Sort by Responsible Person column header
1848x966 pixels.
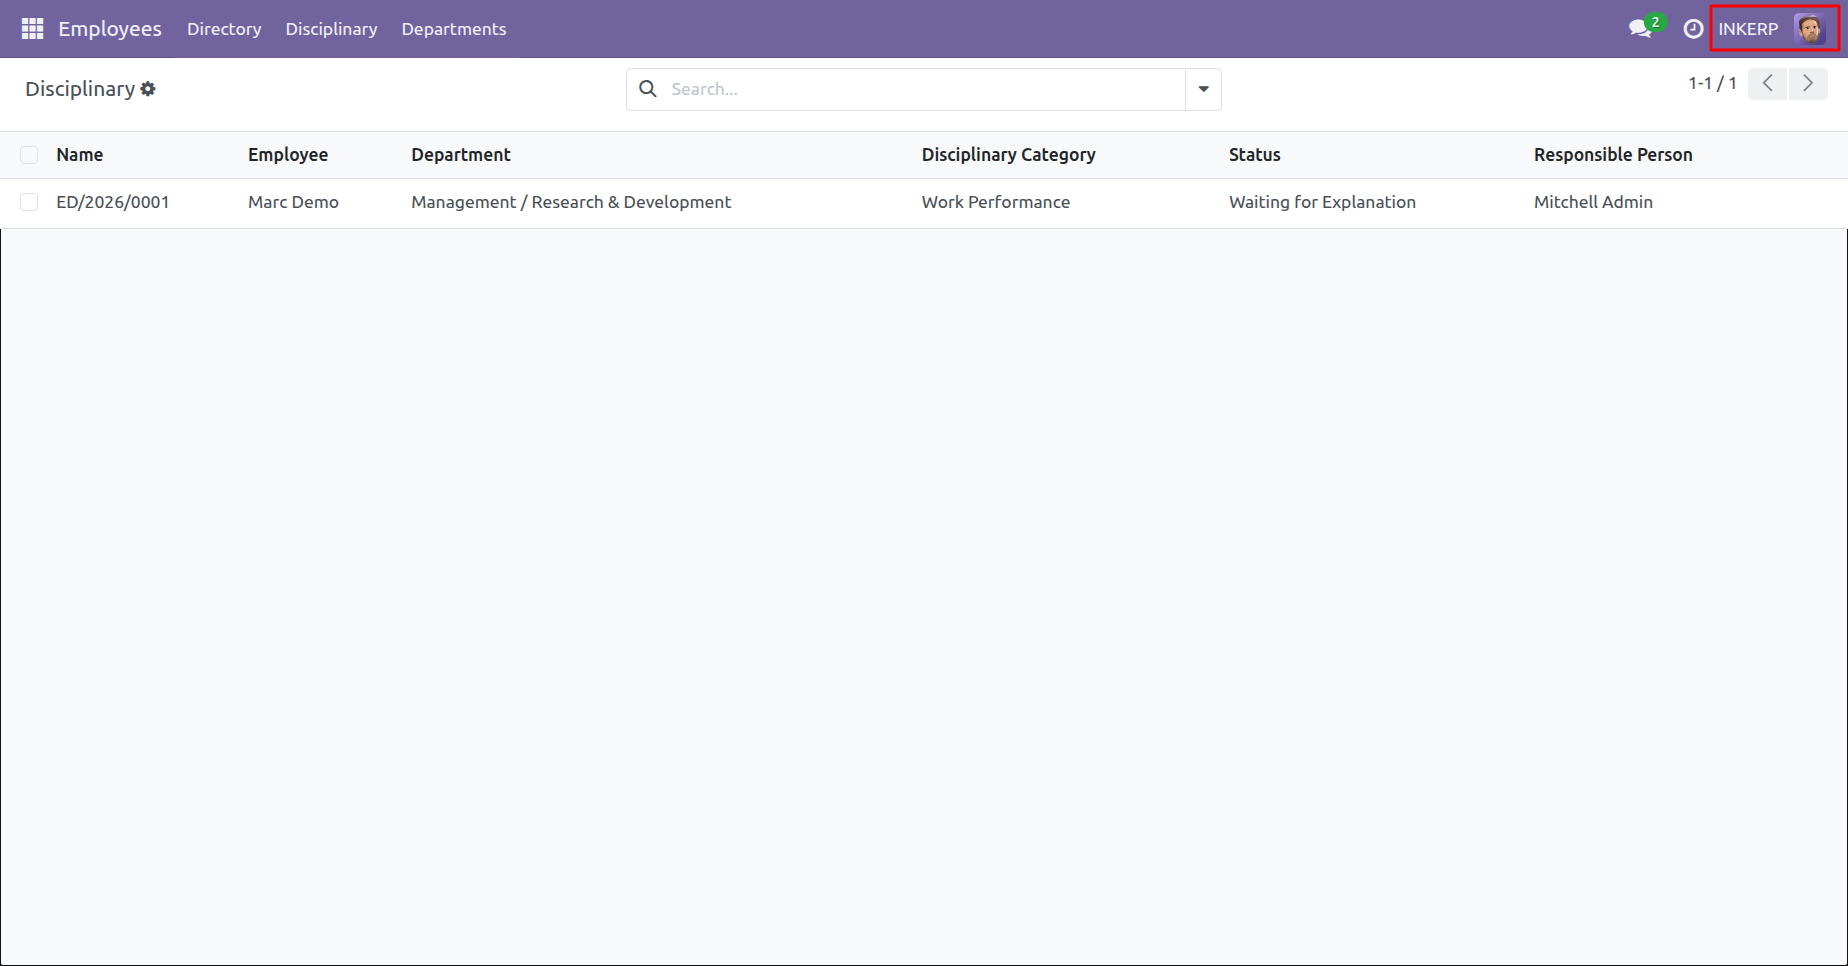point(1613,155)
